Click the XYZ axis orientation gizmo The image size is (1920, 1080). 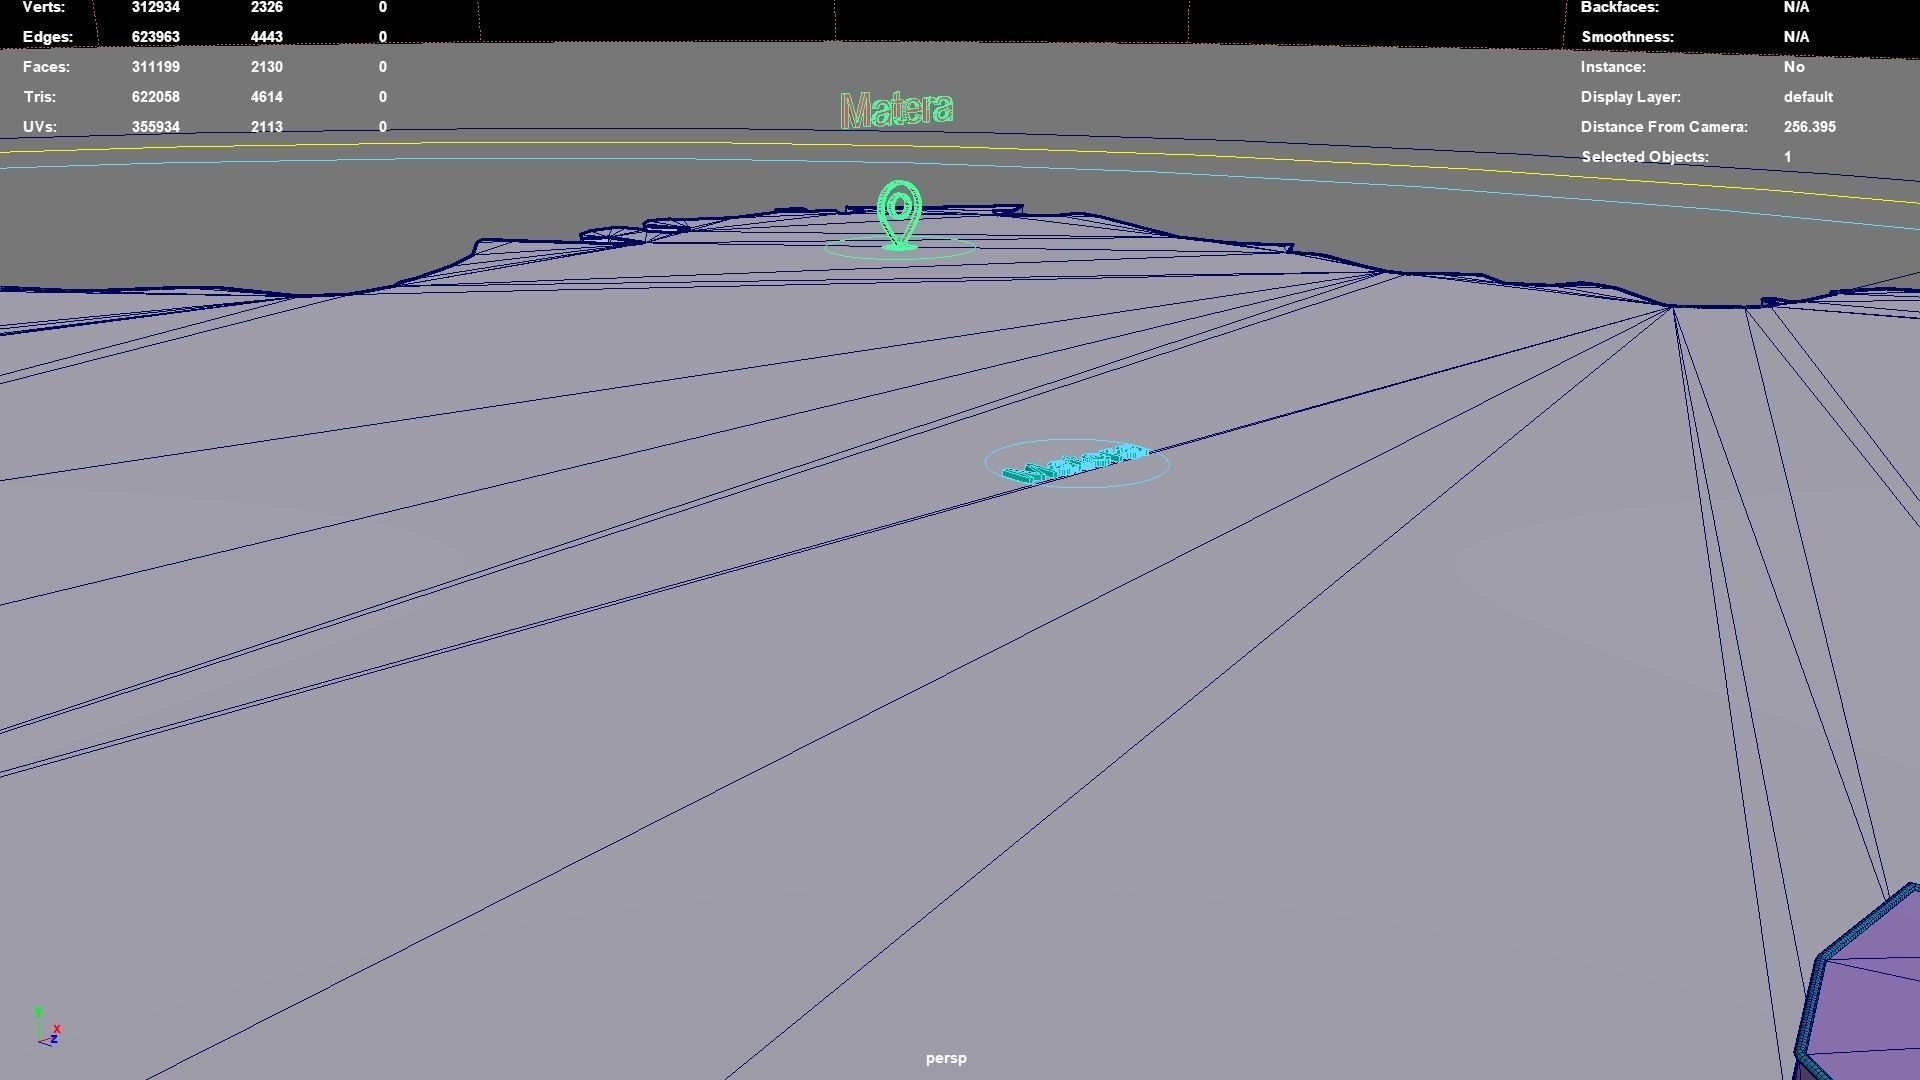(47, 1028)
